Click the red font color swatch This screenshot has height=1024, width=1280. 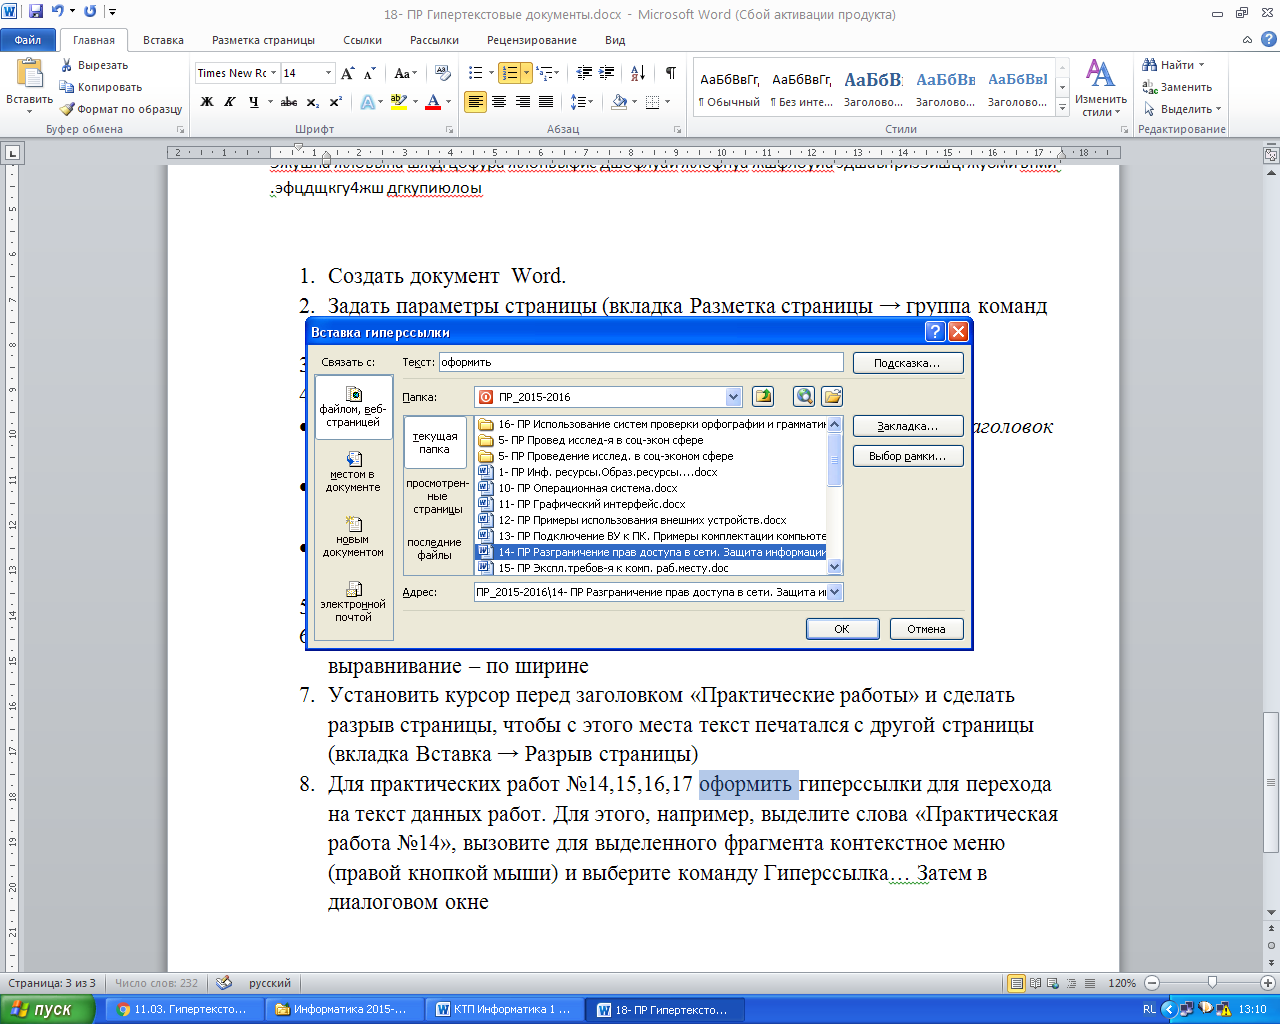(x=433, y=102)
